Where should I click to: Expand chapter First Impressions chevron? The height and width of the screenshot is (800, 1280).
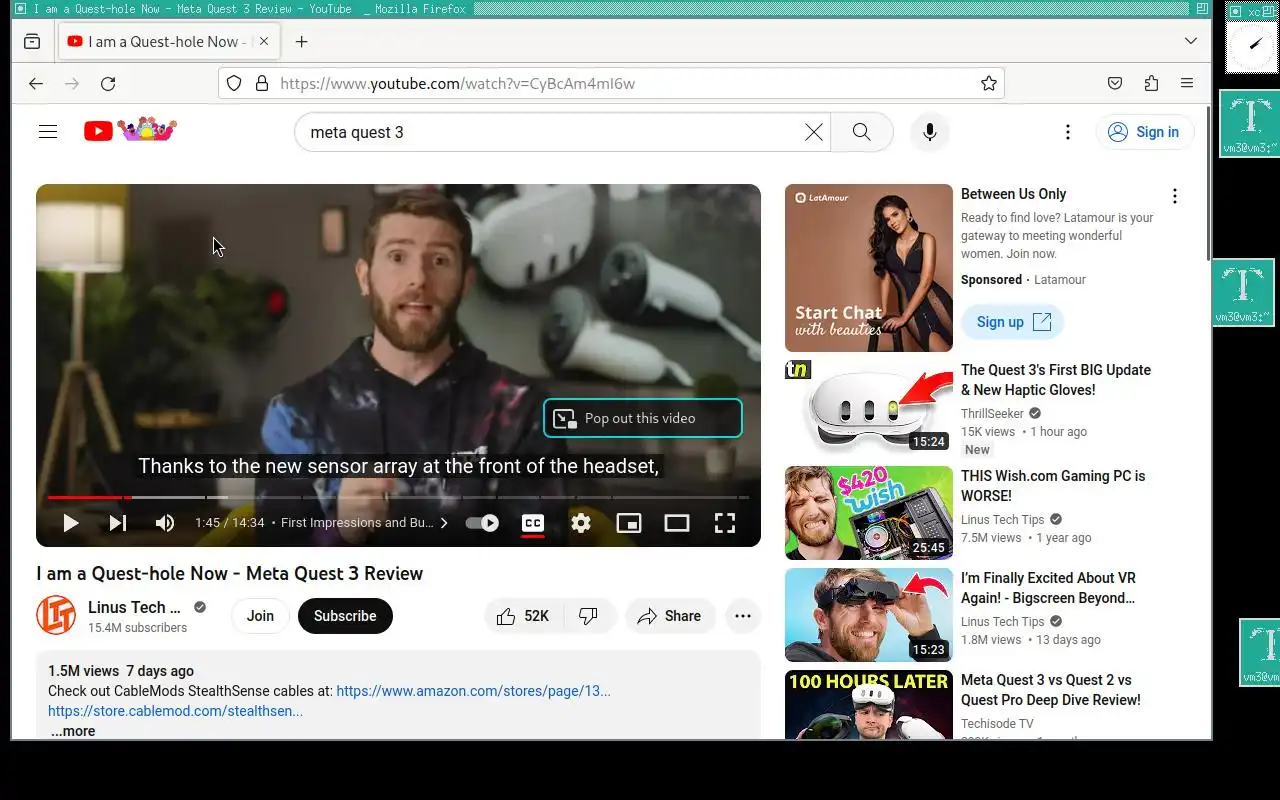(x=444, y=523)
